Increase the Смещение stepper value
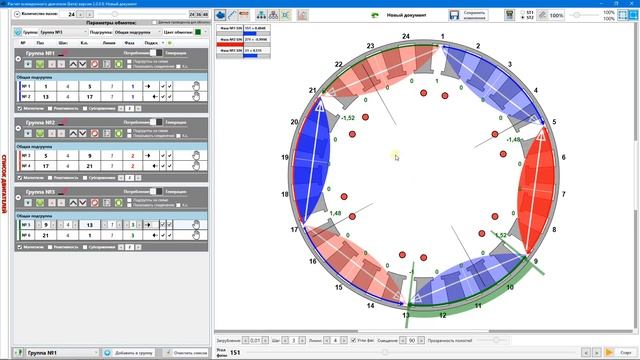The height and width of the screenshot is (360, 640). 421,340
